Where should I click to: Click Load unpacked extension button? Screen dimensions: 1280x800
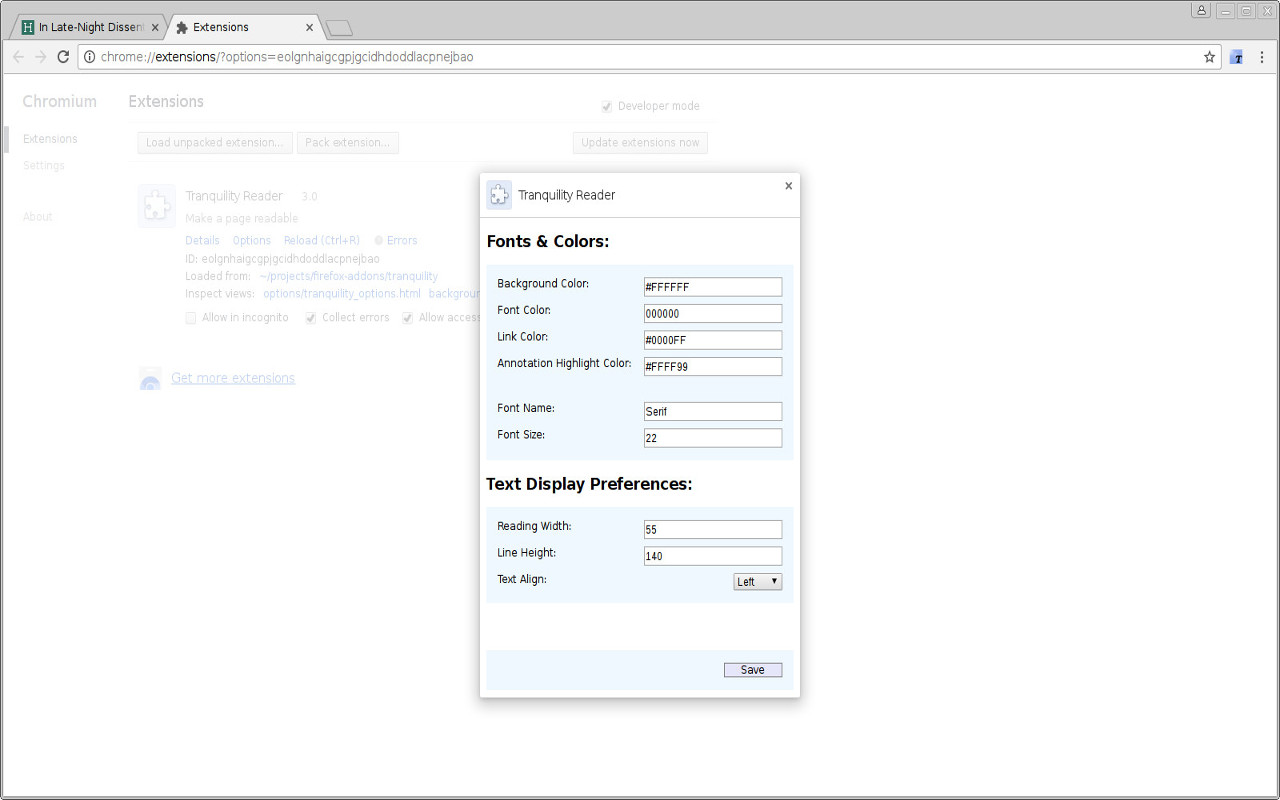(x=215, y=143)
